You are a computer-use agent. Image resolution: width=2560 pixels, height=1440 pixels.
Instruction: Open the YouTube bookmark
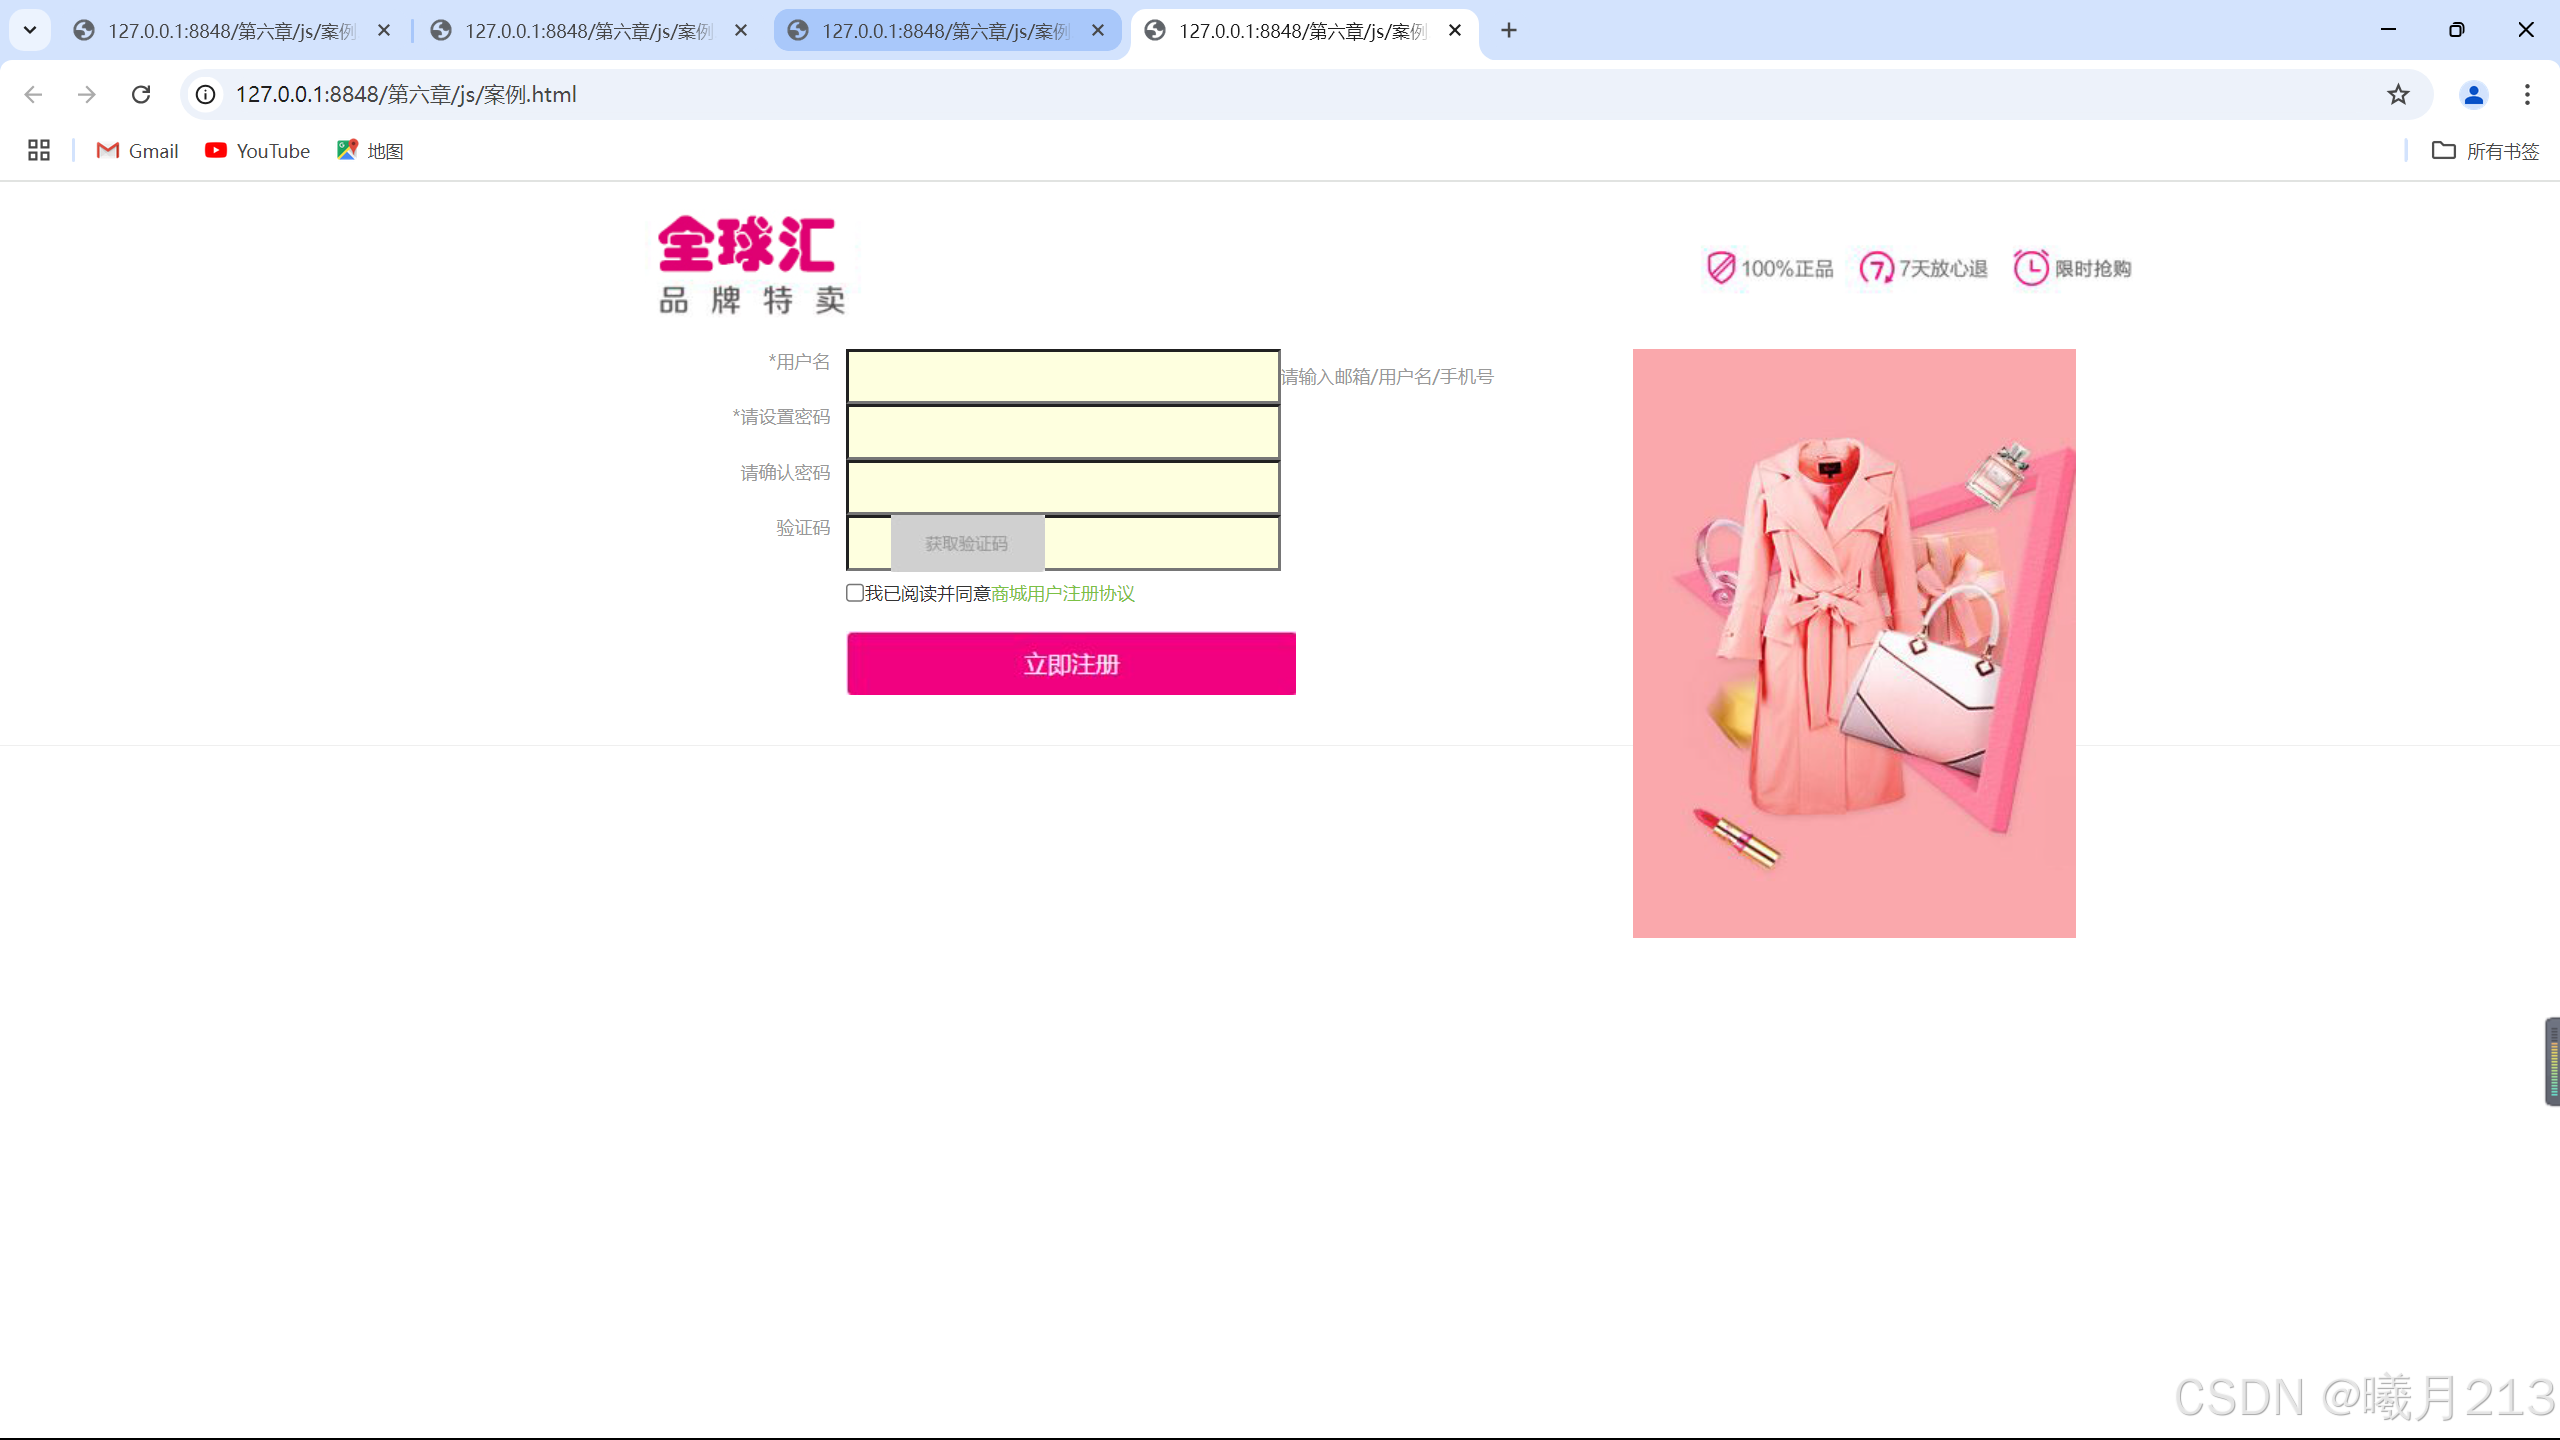coord(258,150)
